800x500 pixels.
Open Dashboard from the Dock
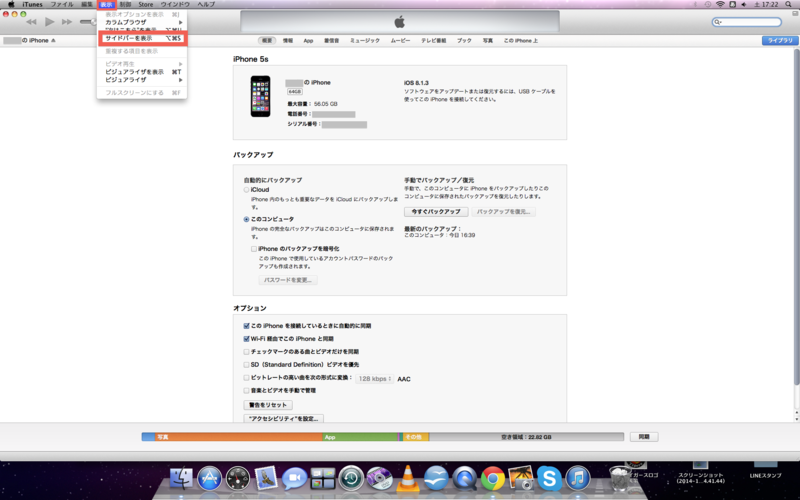pos(238,479)
